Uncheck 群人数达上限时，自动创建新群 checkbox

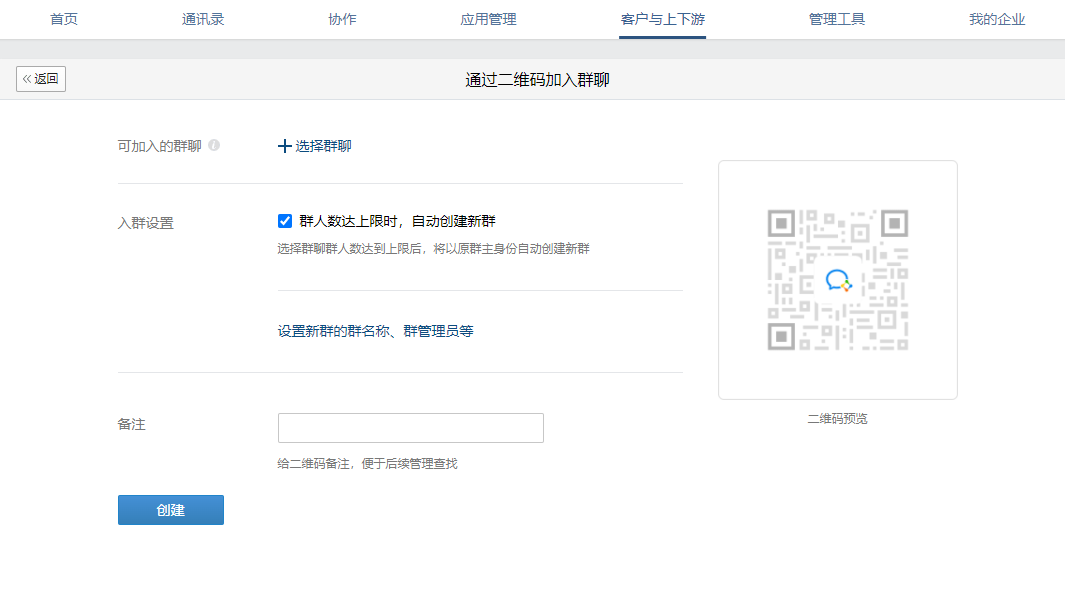(x=285, y=221)
